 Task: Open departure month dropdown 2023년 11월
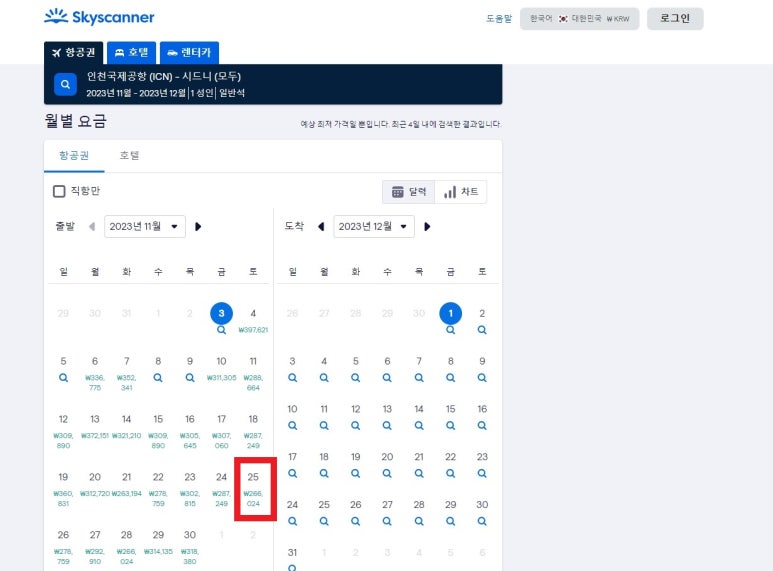[x=145, y=226]
